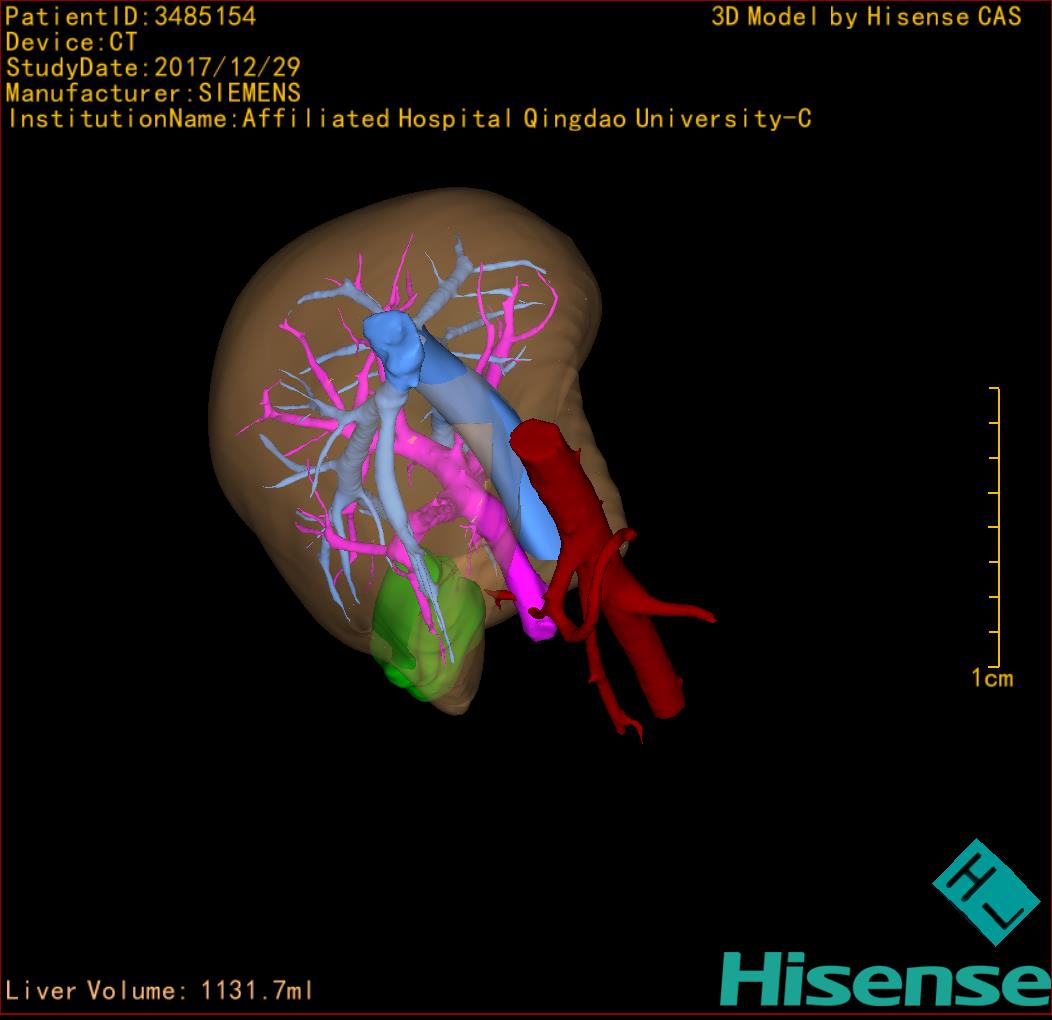Click the teal HL diamond logo icon
Image resolution: width=1052 pixels, height=1020 pixels.
pyautogui.click(x=985, y=892)
